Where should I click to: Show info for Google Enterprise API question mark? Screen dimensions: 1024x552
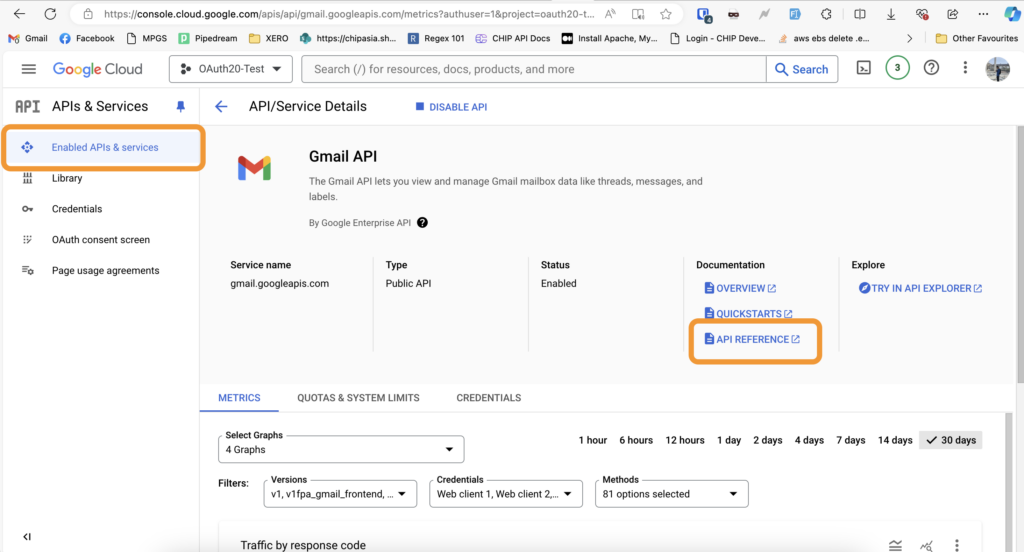(x=423, y=223)
